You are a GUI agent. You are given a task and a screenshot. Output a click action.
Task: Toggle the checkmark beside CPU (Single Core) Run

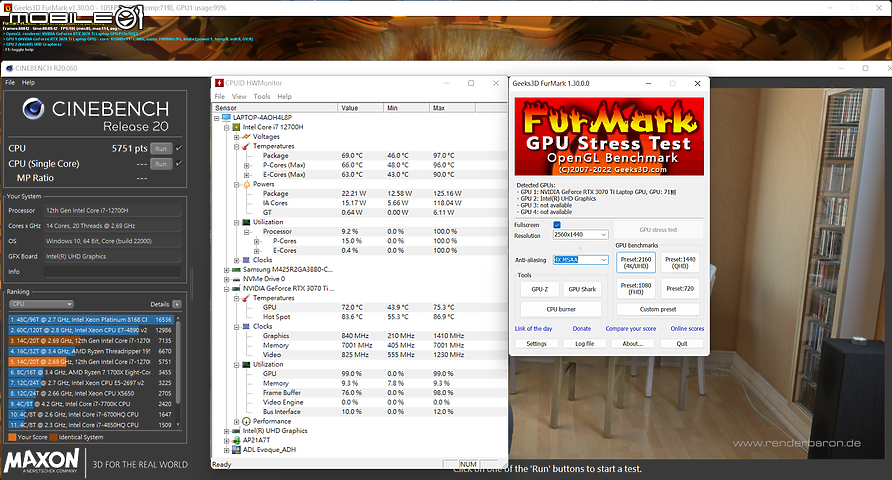pos(179,164)
